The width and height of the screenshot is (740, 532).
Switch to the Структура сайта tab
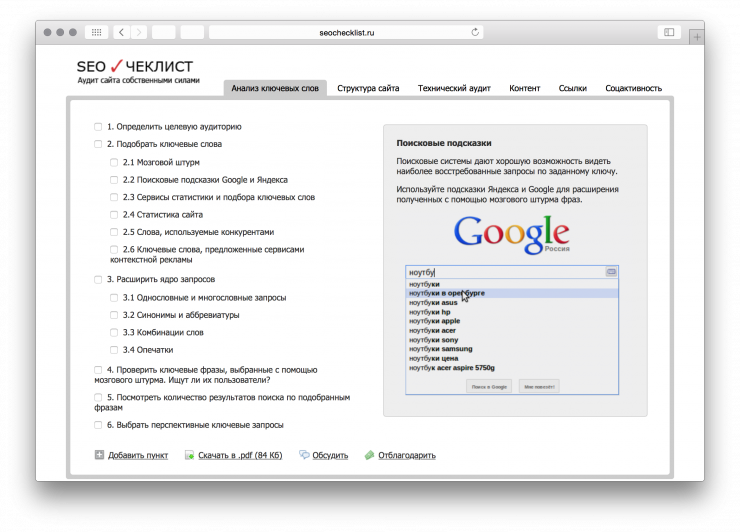coord(368,88)
